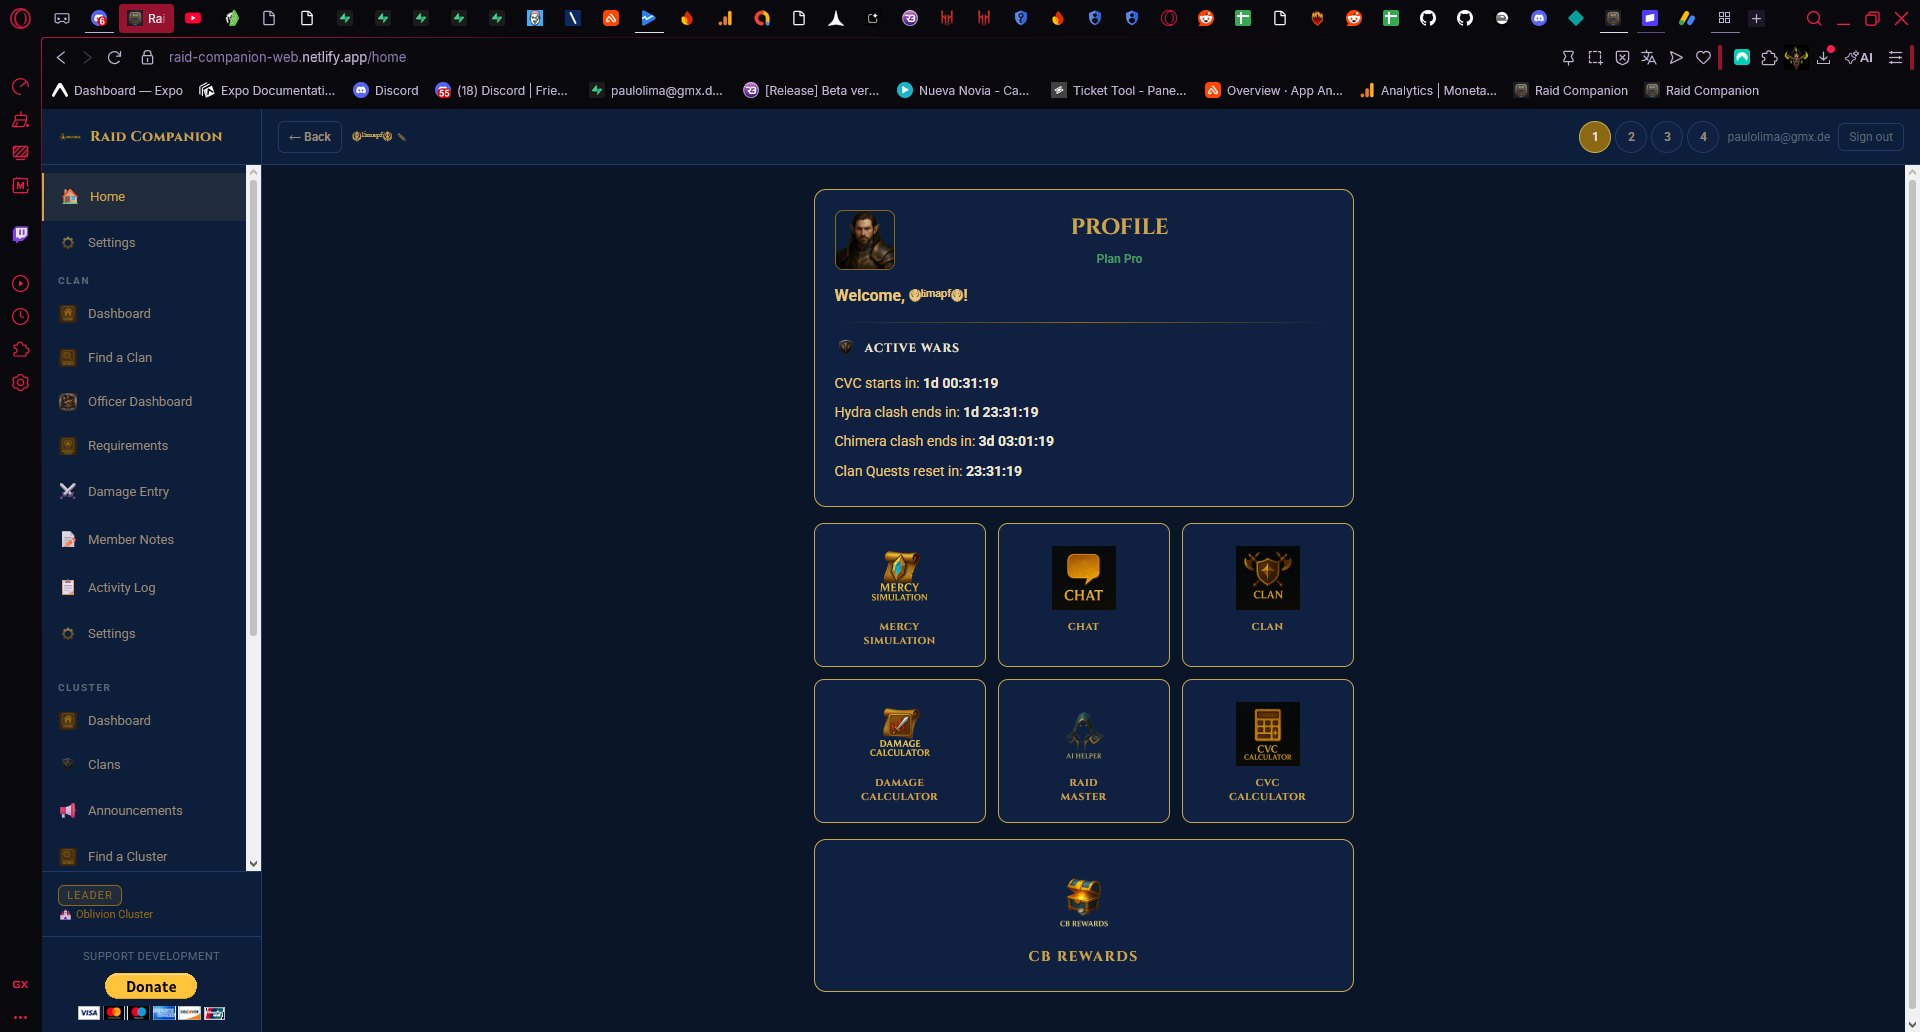The width and height of the screenshot is (1920, 1032).
Task: Click the Find a Clan icon
Action: pos(68,358)
